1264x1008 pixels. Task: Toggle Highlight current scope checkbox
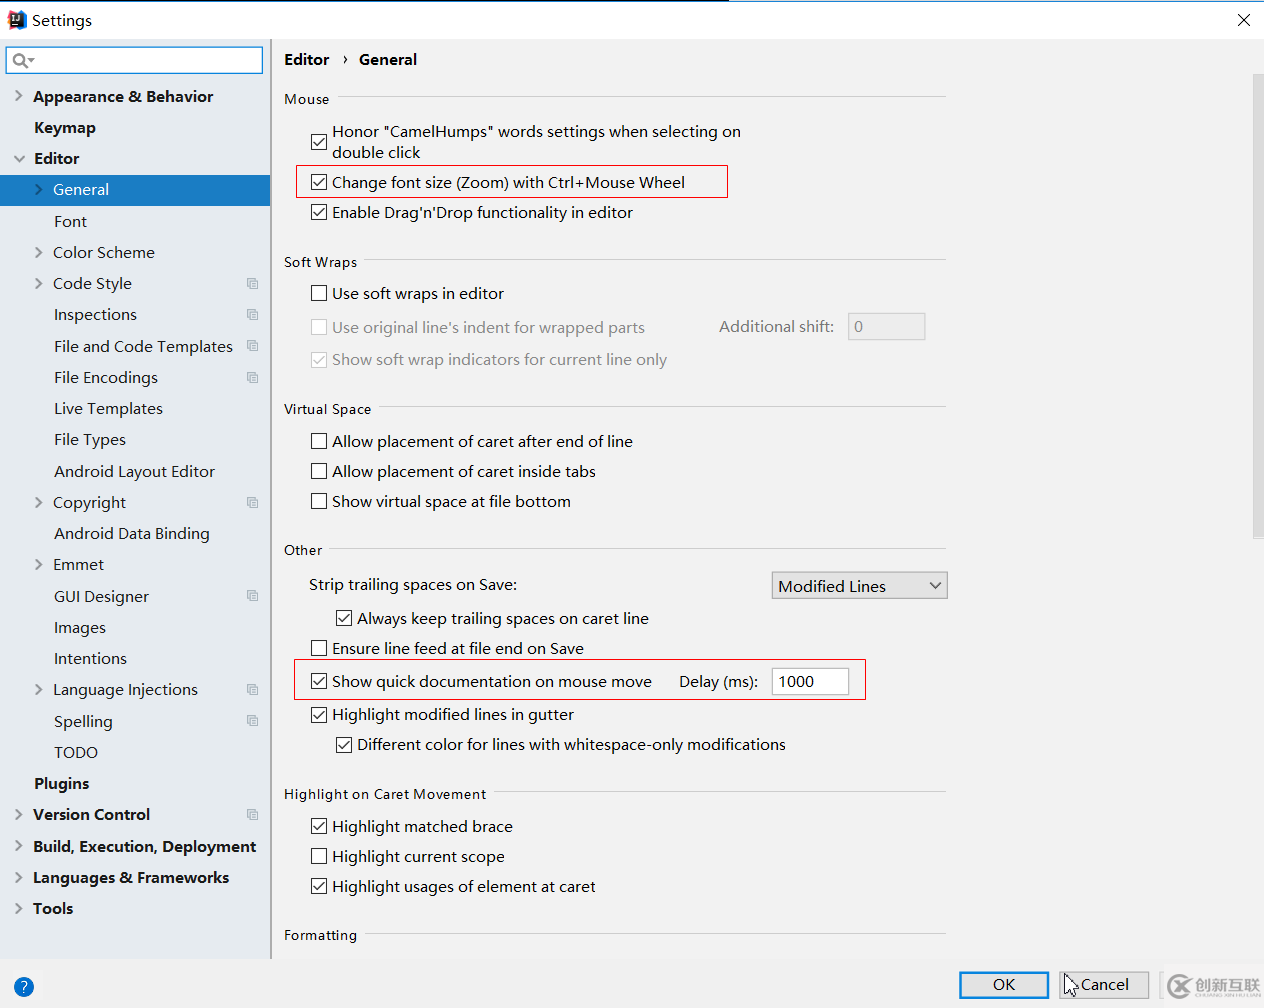tap(319, 856)
